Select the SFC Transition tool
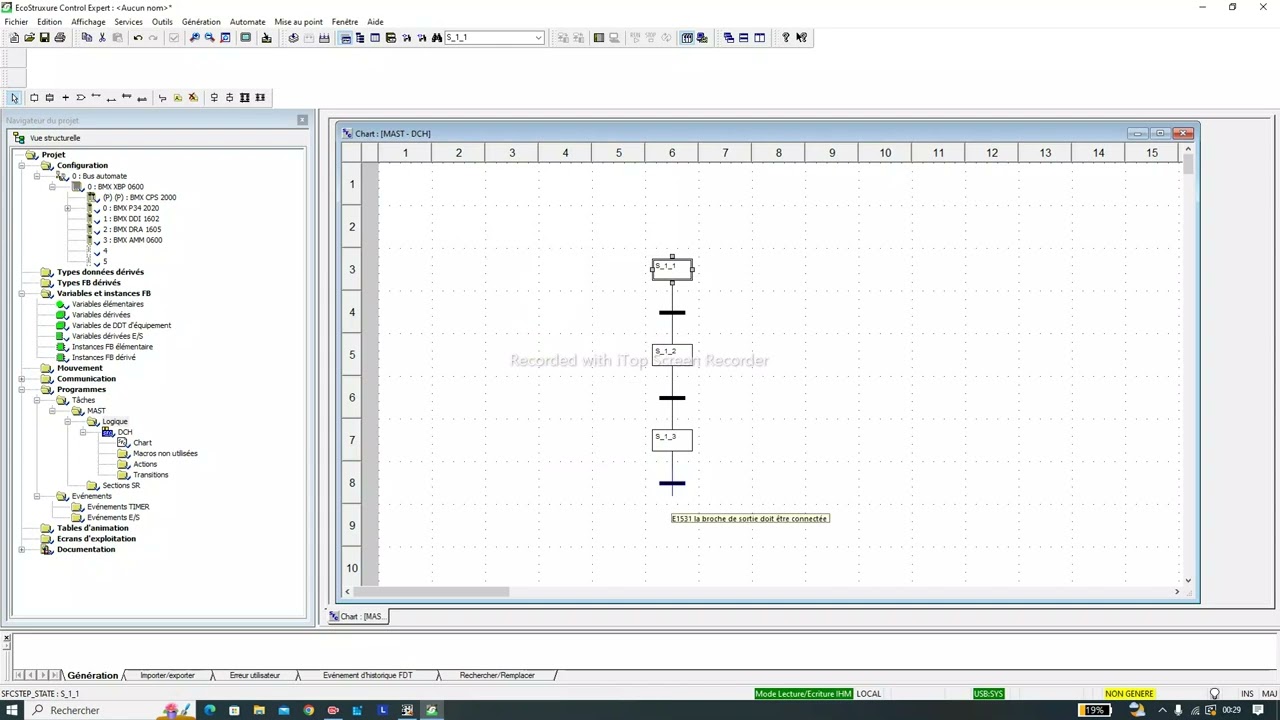1280x720 pixels. [65, 98]
